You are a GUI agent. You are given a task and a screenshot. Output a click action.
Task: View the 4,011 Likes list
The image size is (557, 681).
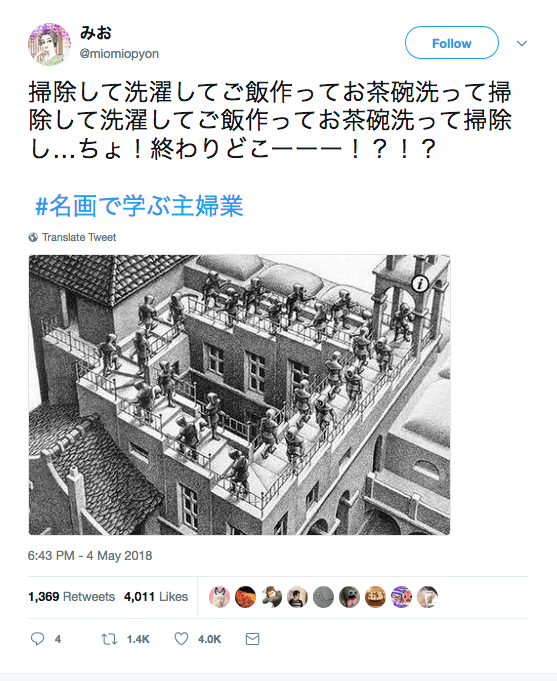point(156,597)
